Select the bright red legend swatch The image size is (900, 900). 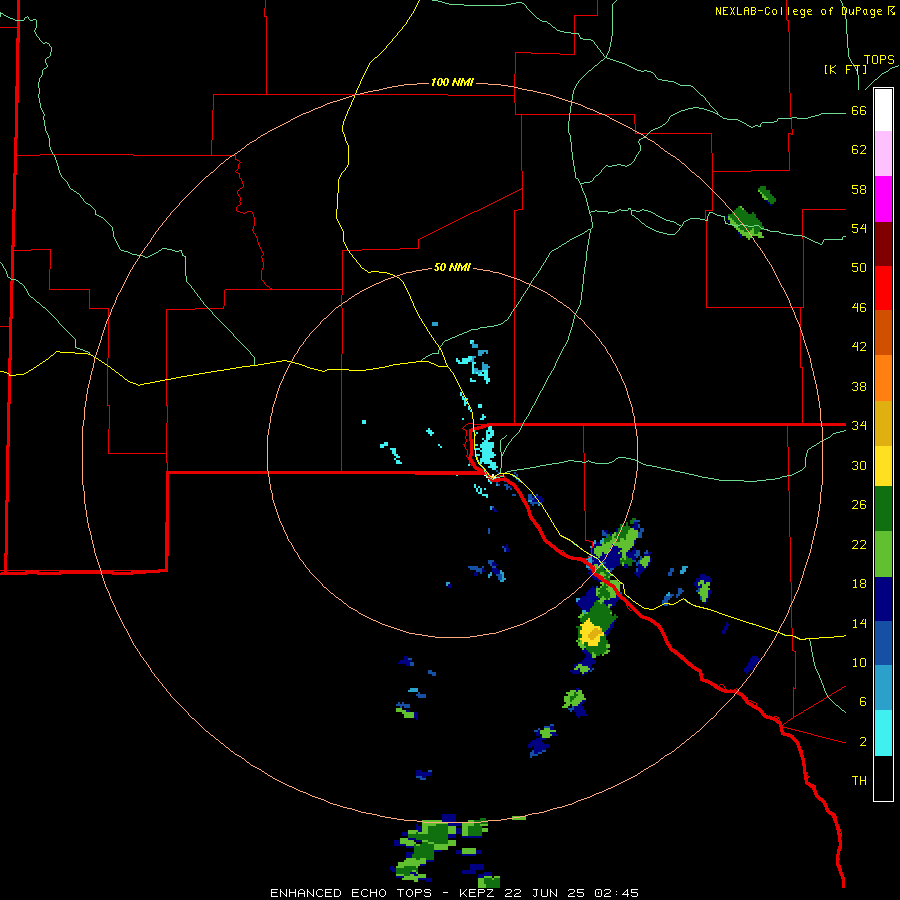pos(883,288)
